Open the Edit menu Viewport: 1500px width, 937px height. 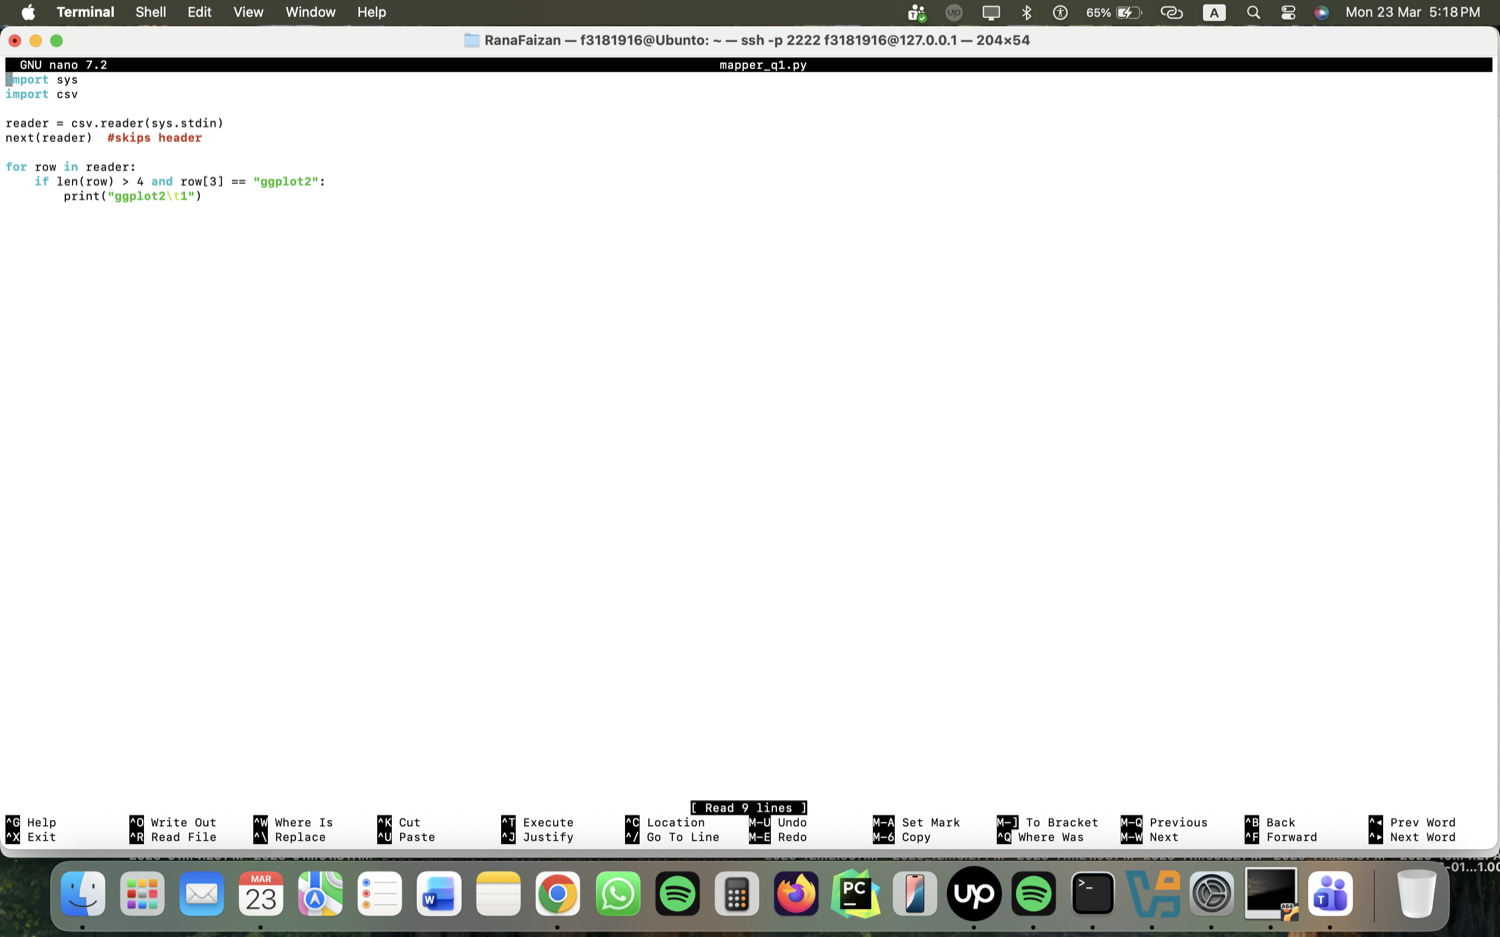tap(199, 12)
